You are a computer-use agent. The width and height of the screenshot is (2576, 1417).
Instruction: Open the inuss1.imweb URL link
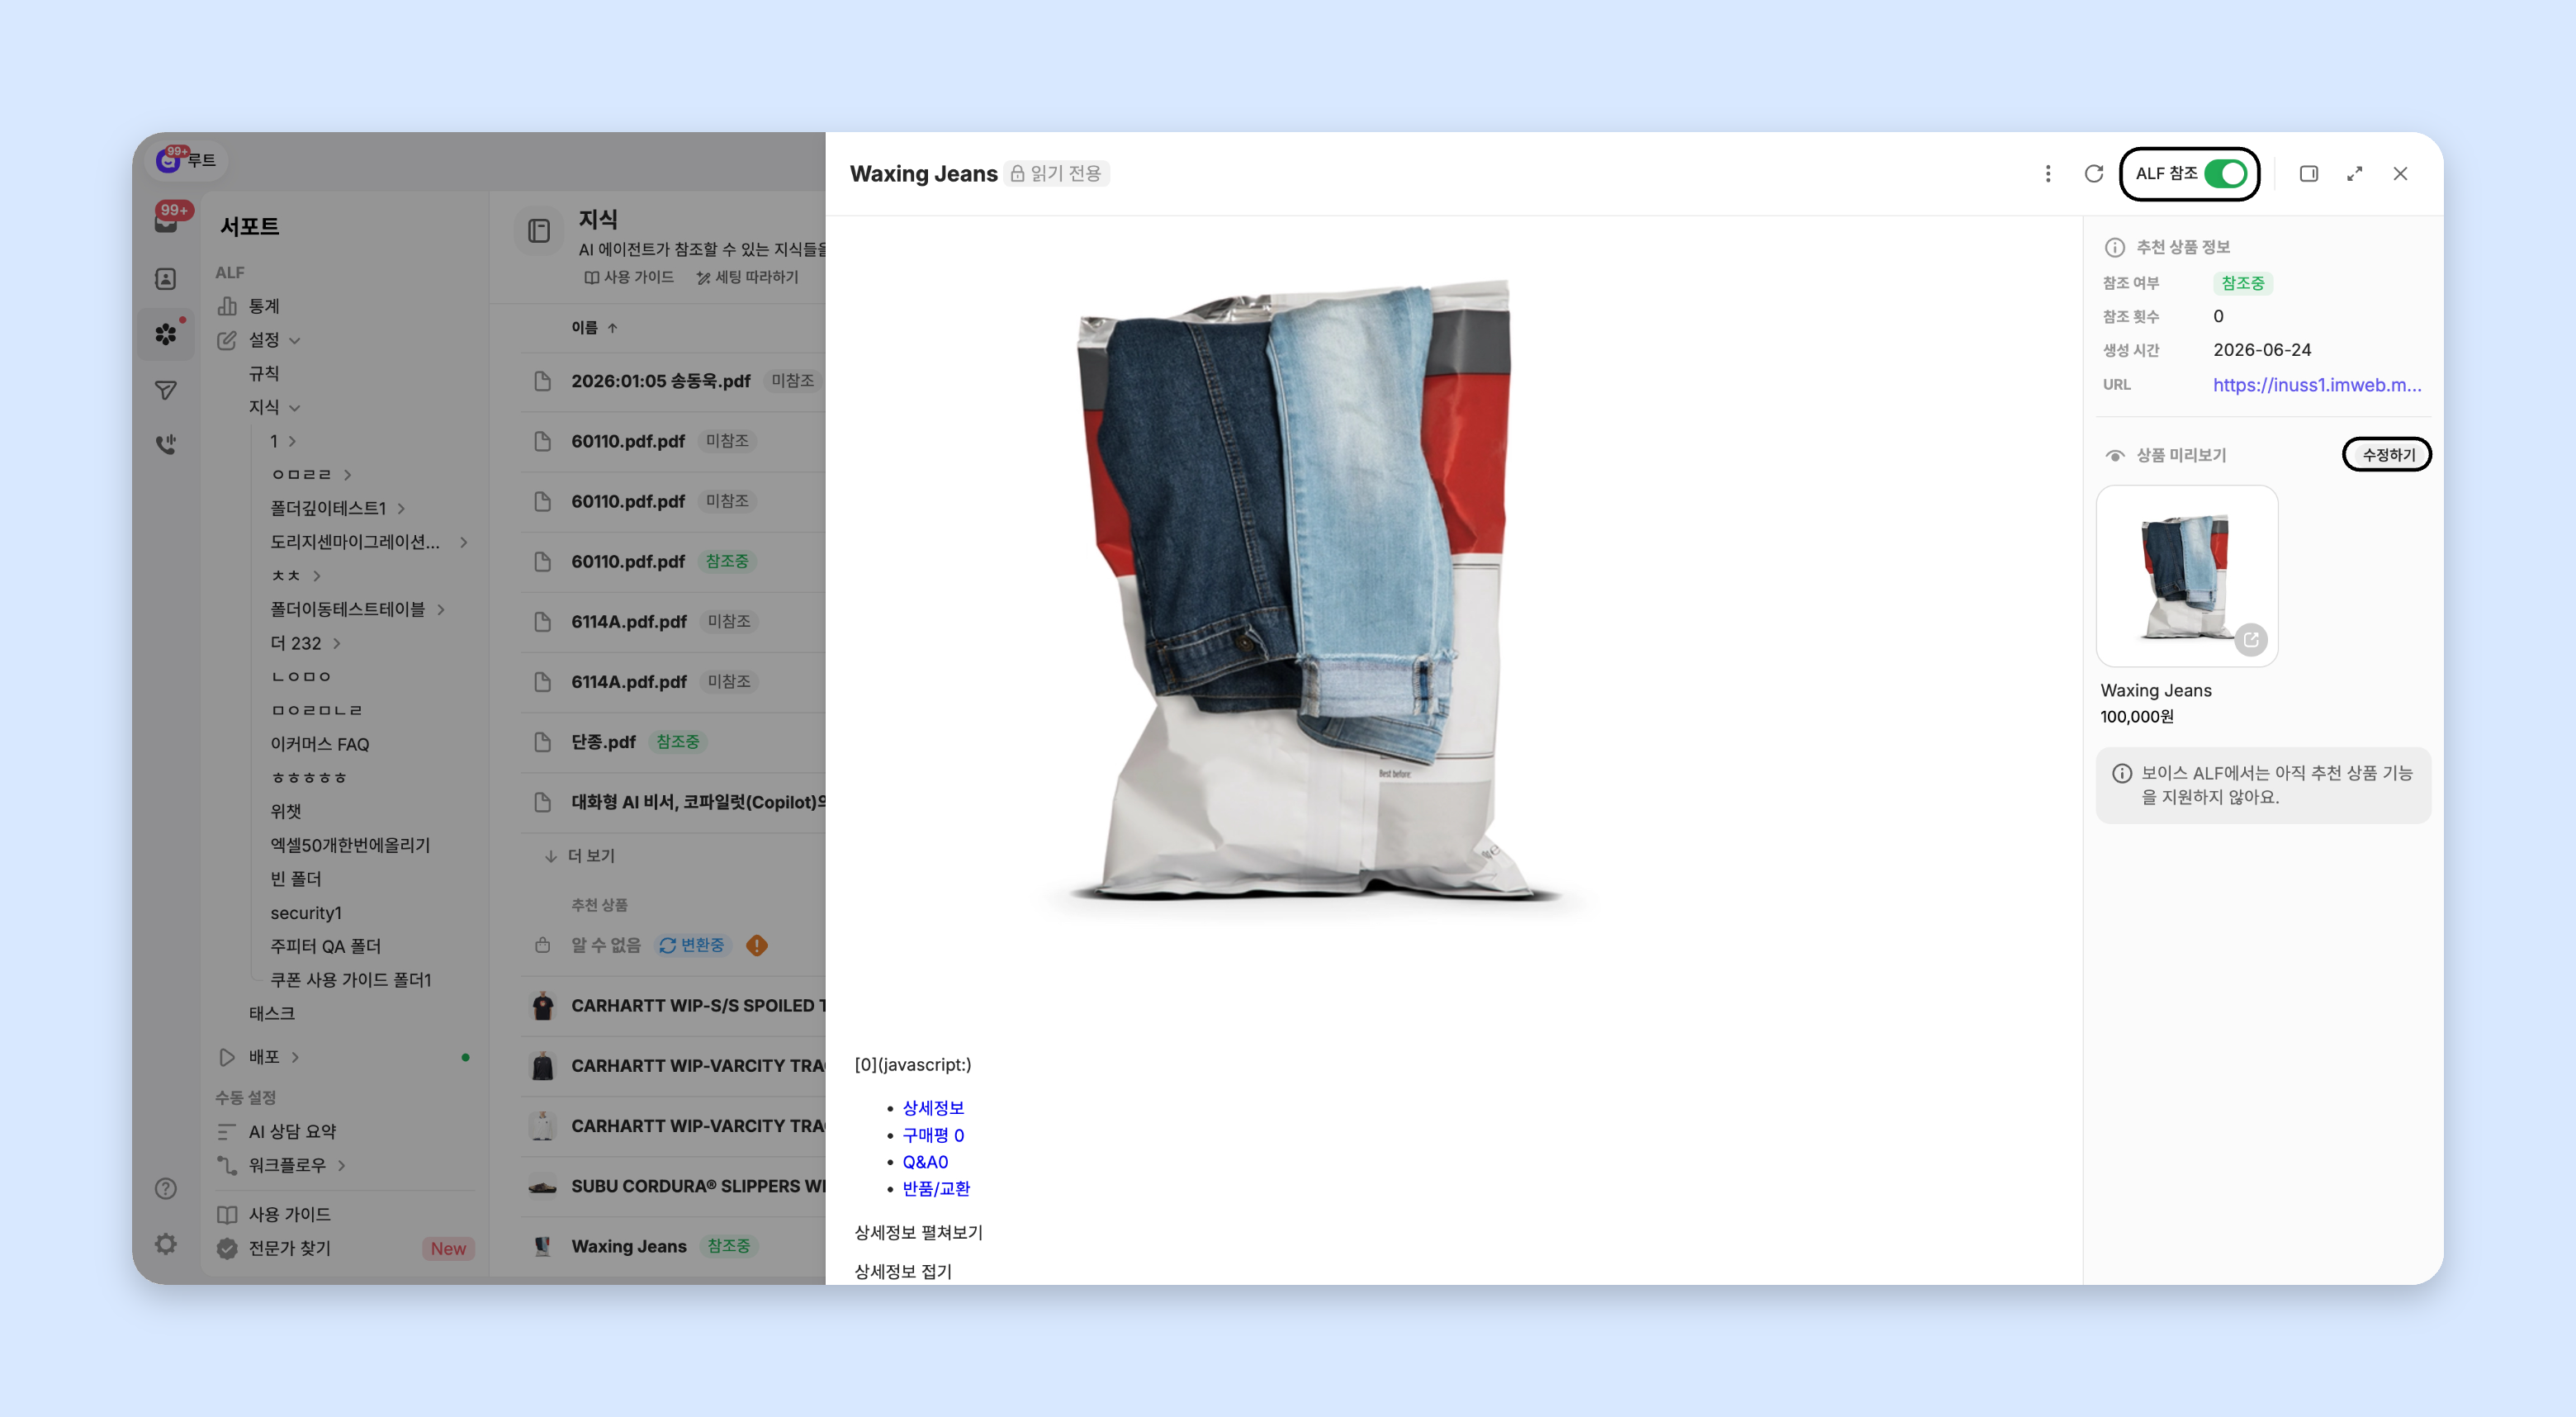[x=2316, y=385]
